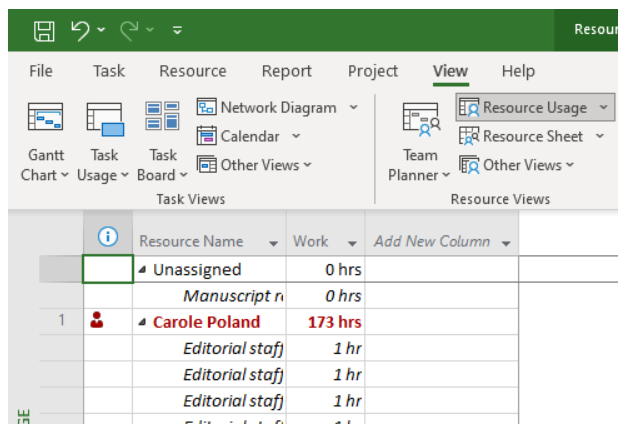Viewport: 639px width, 439px height.
Task: Click the selected empty indicator cell for Unassigned
Action: coord(108,269)
